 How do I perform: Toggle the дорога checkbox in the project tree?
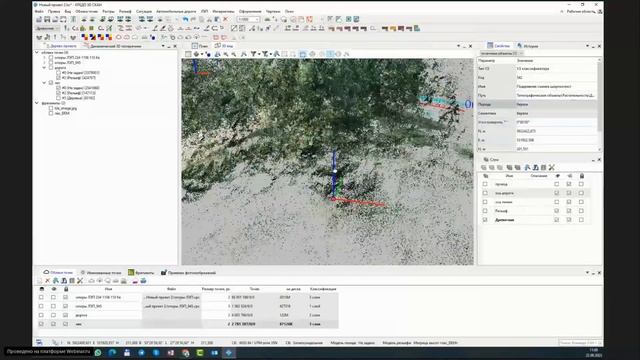click(x=51, y=68)
